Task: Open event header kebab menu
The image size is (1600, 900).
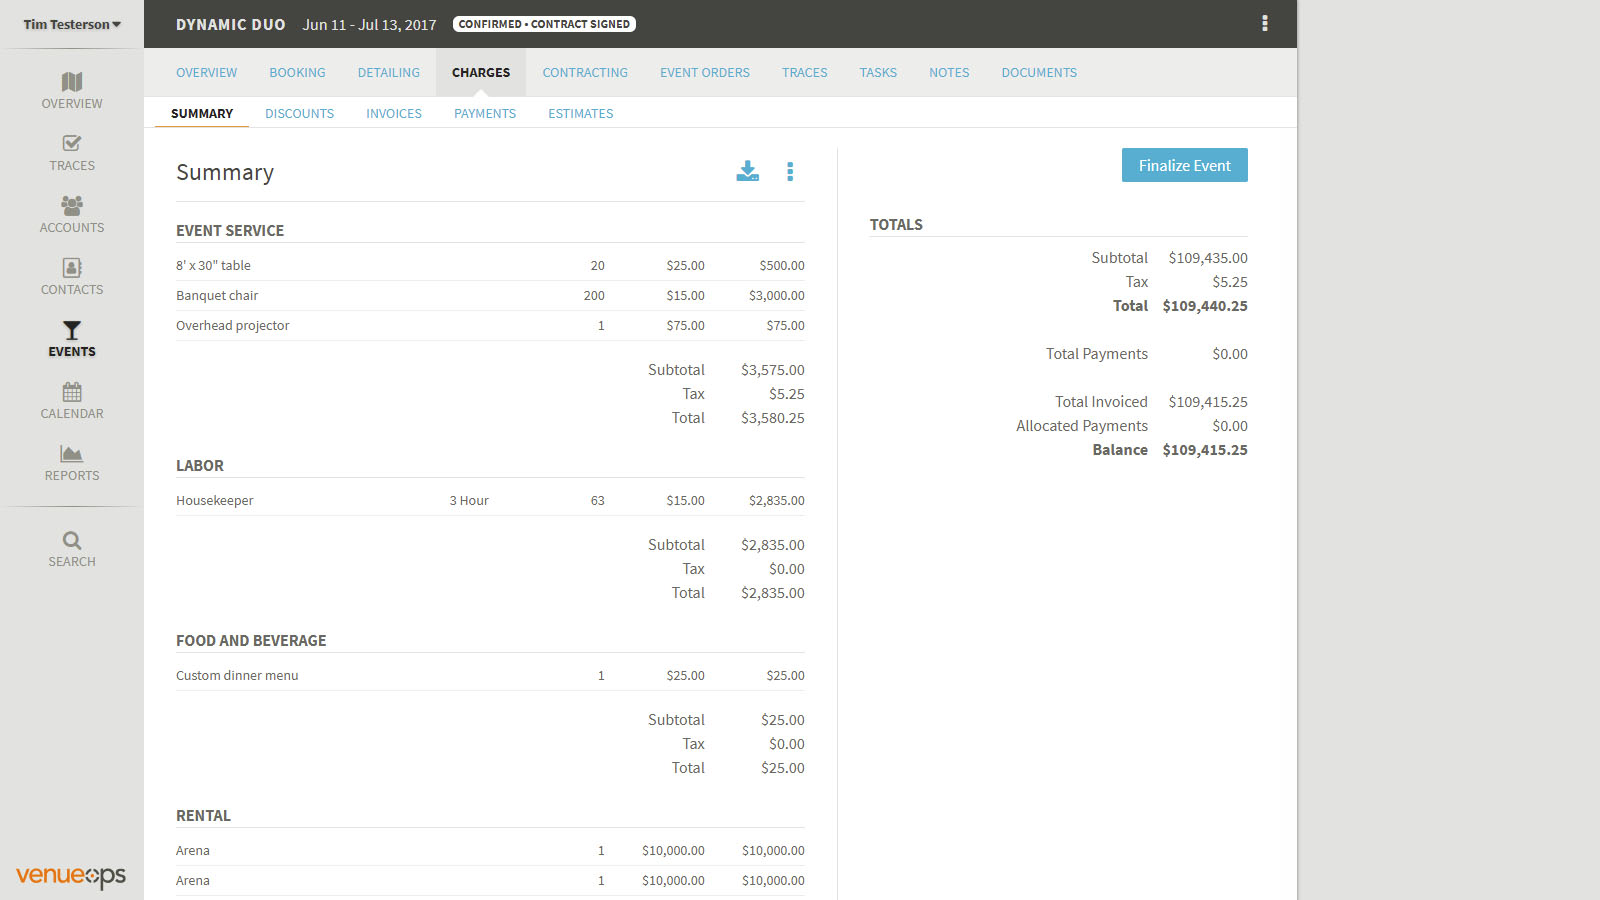Action: [x=1264, y=24]
